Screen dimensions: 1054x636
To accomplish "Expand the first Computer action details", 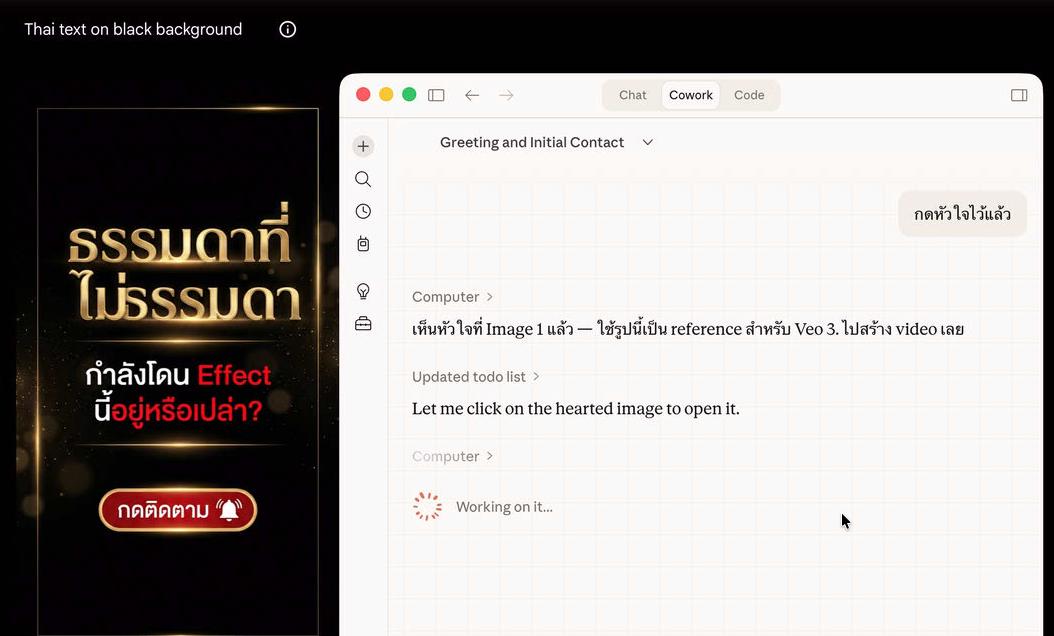I will (452, 296).
